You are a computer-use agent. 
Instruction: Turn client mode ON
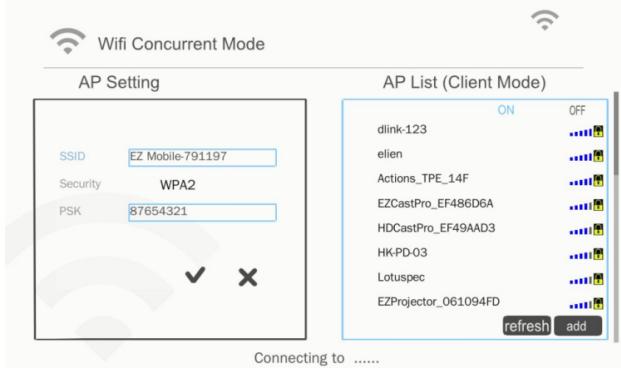506,110
